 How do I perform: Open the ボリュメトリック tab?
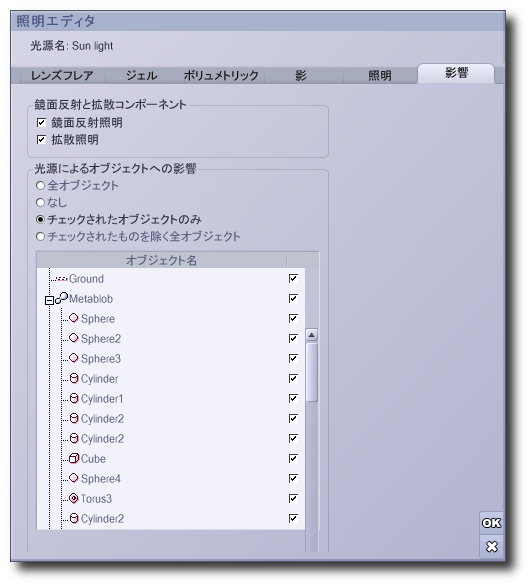coord(221,75)
